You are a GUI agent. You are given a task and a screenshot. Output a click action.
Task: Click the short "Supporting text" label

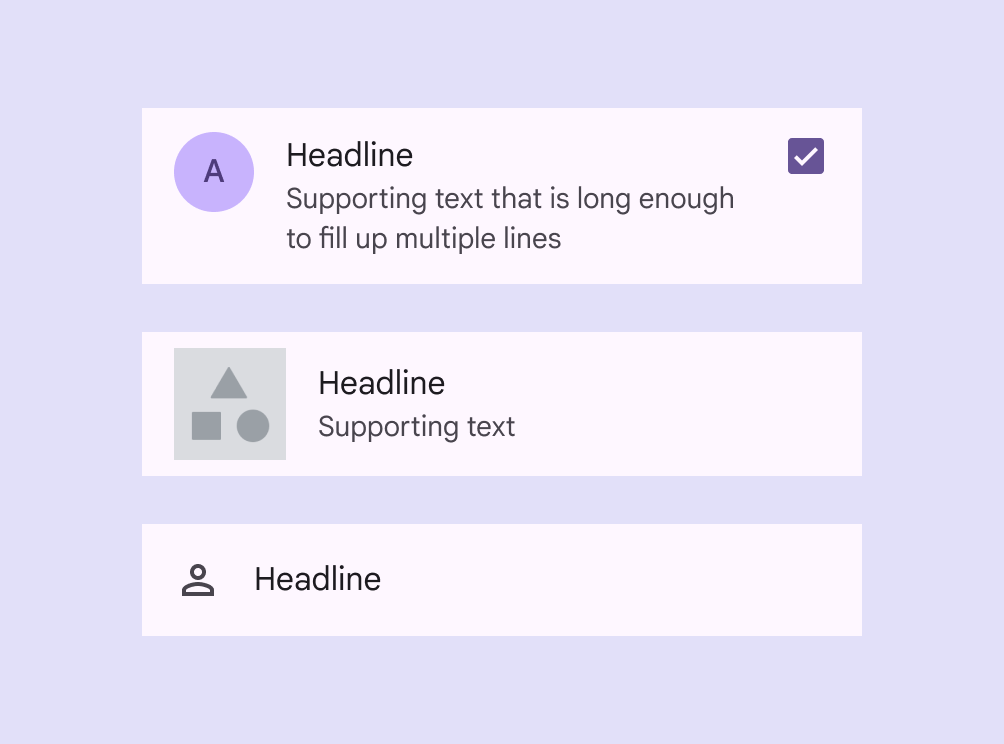pos(416,427)
